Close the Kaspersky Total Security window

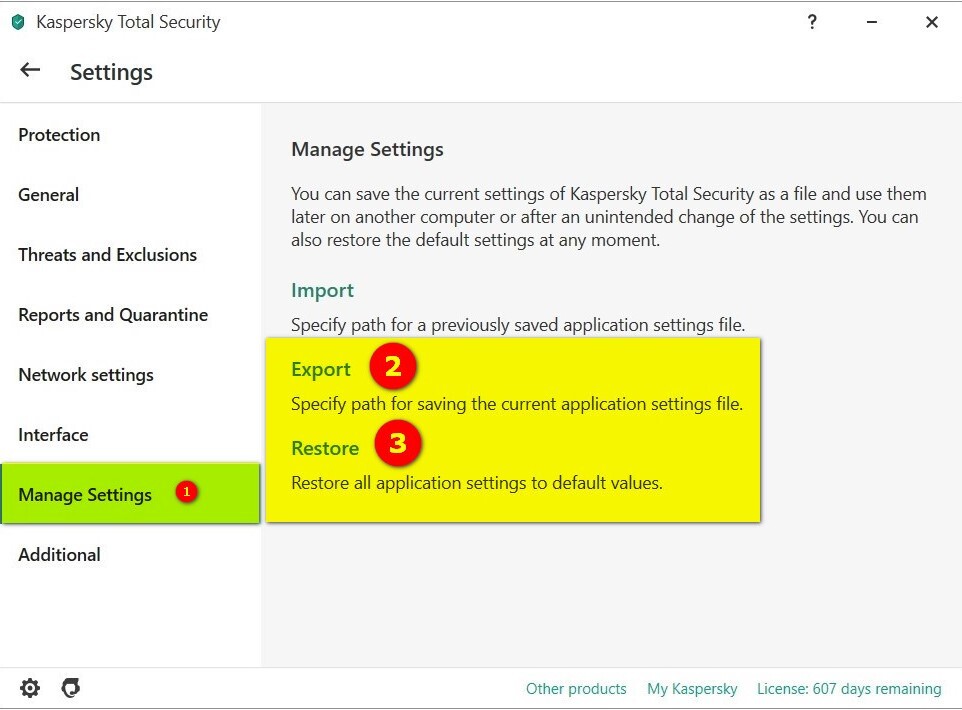coord(932,22)
